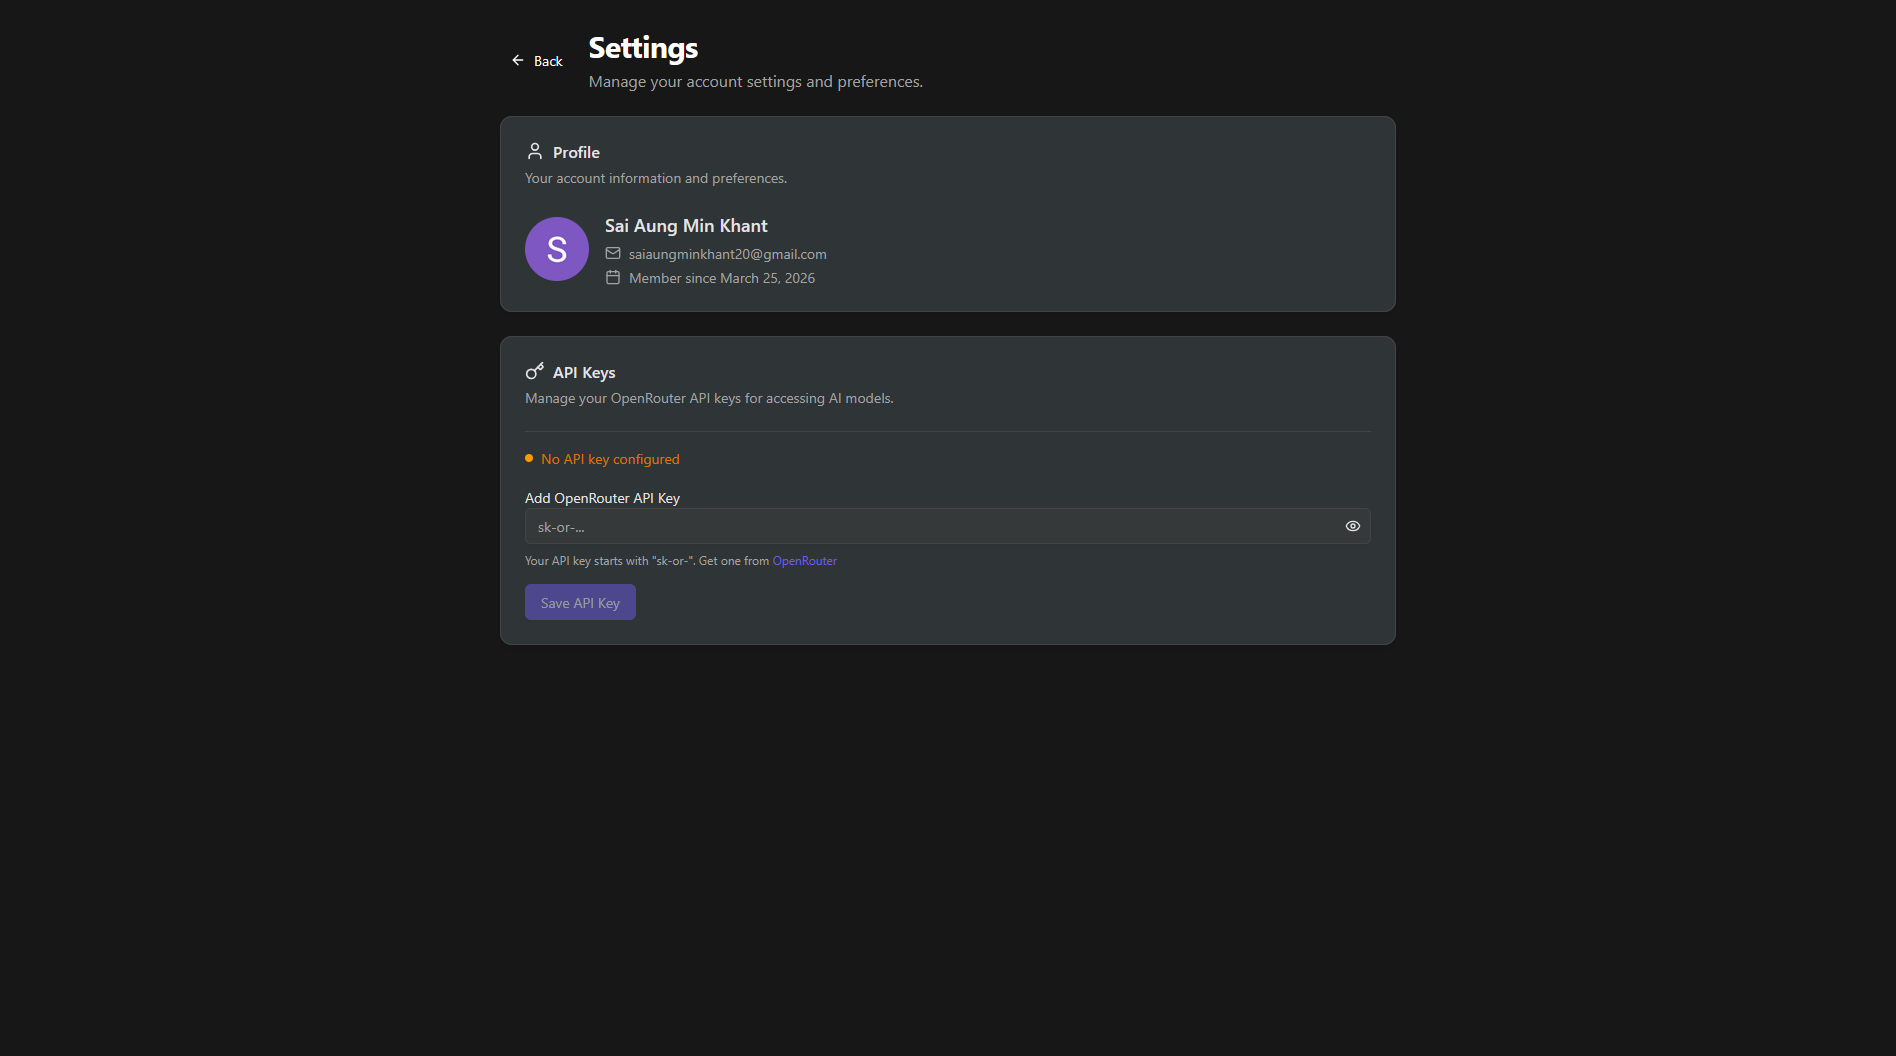
Task: Click Member since March 25, 2026 text
Action: [722, 278]
